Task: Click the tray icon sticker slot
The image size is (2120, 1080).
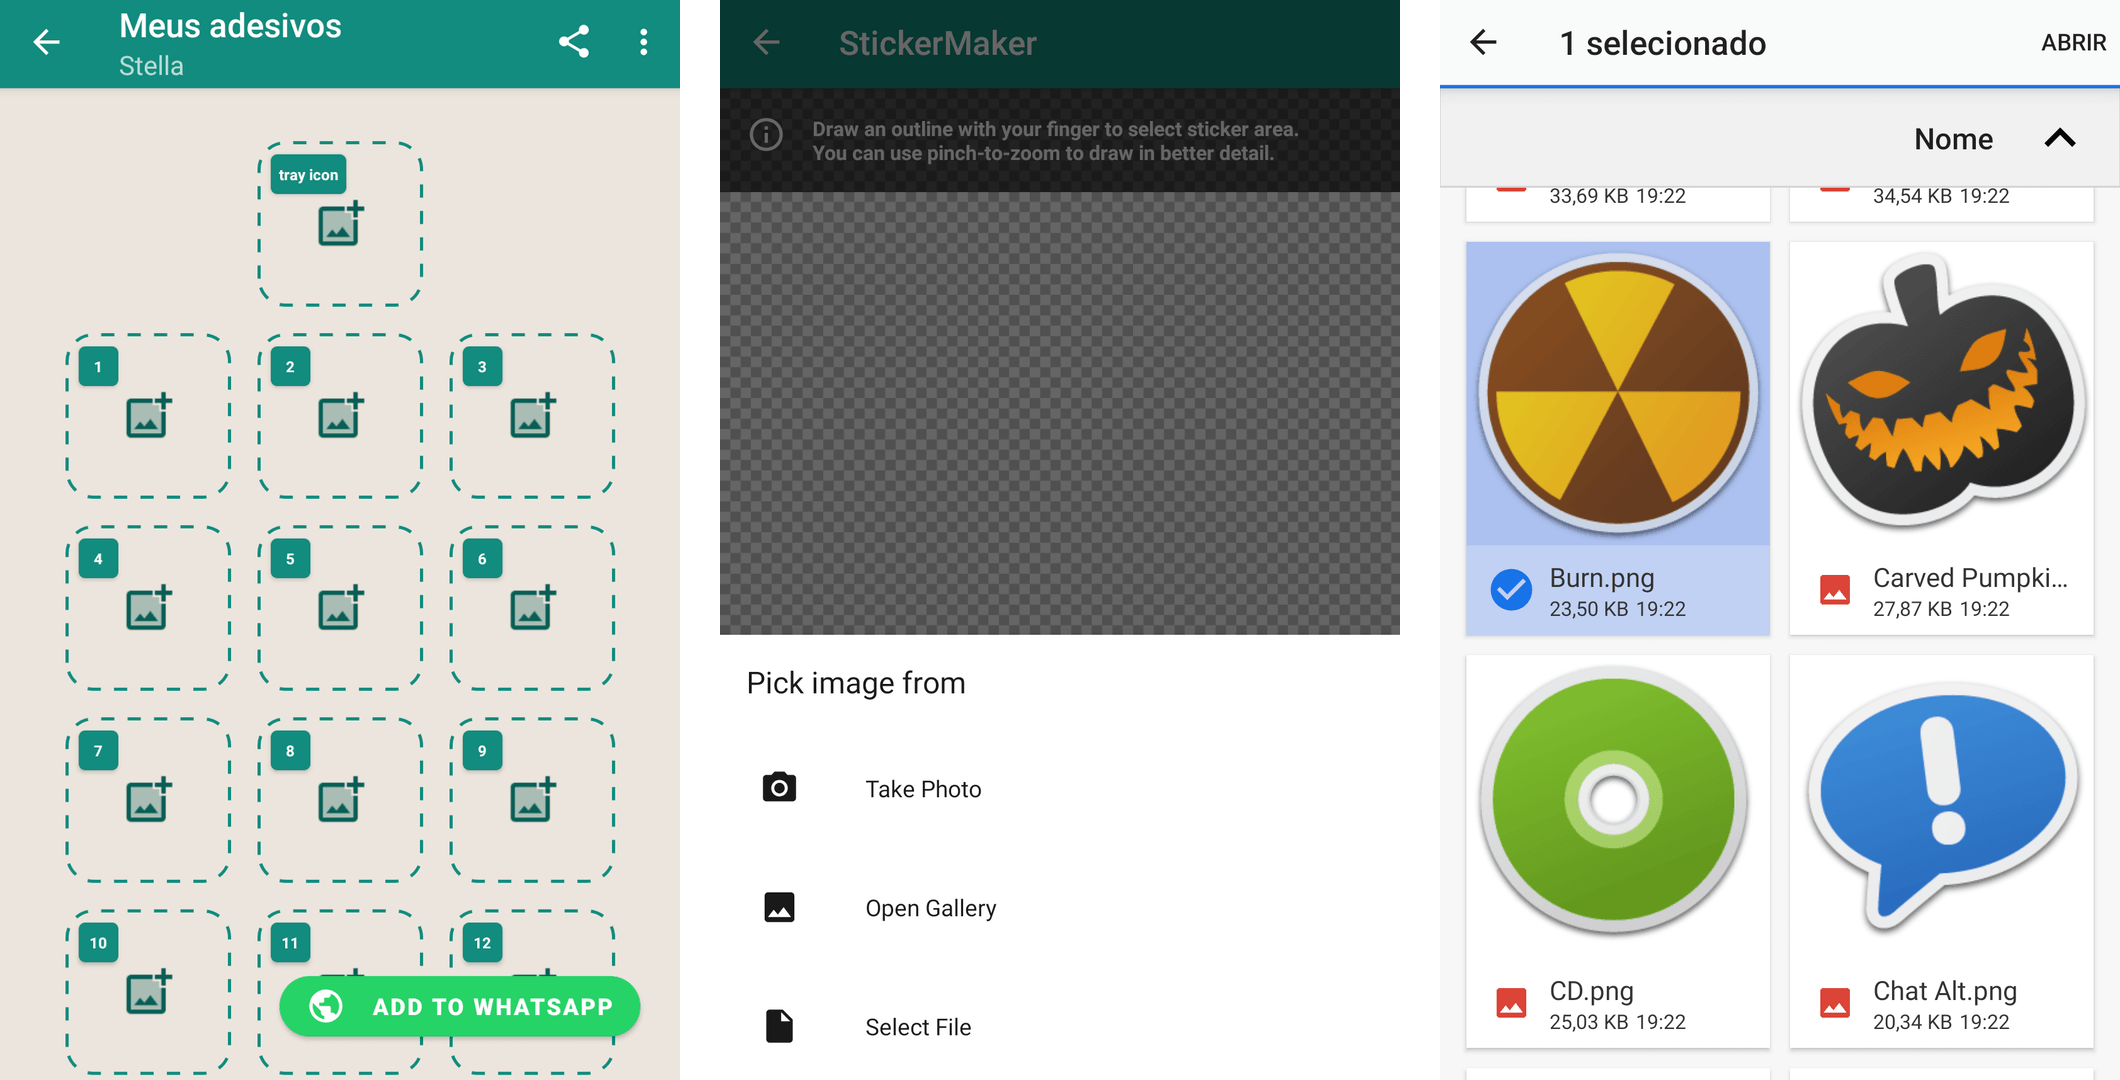Action: point(339,220)
